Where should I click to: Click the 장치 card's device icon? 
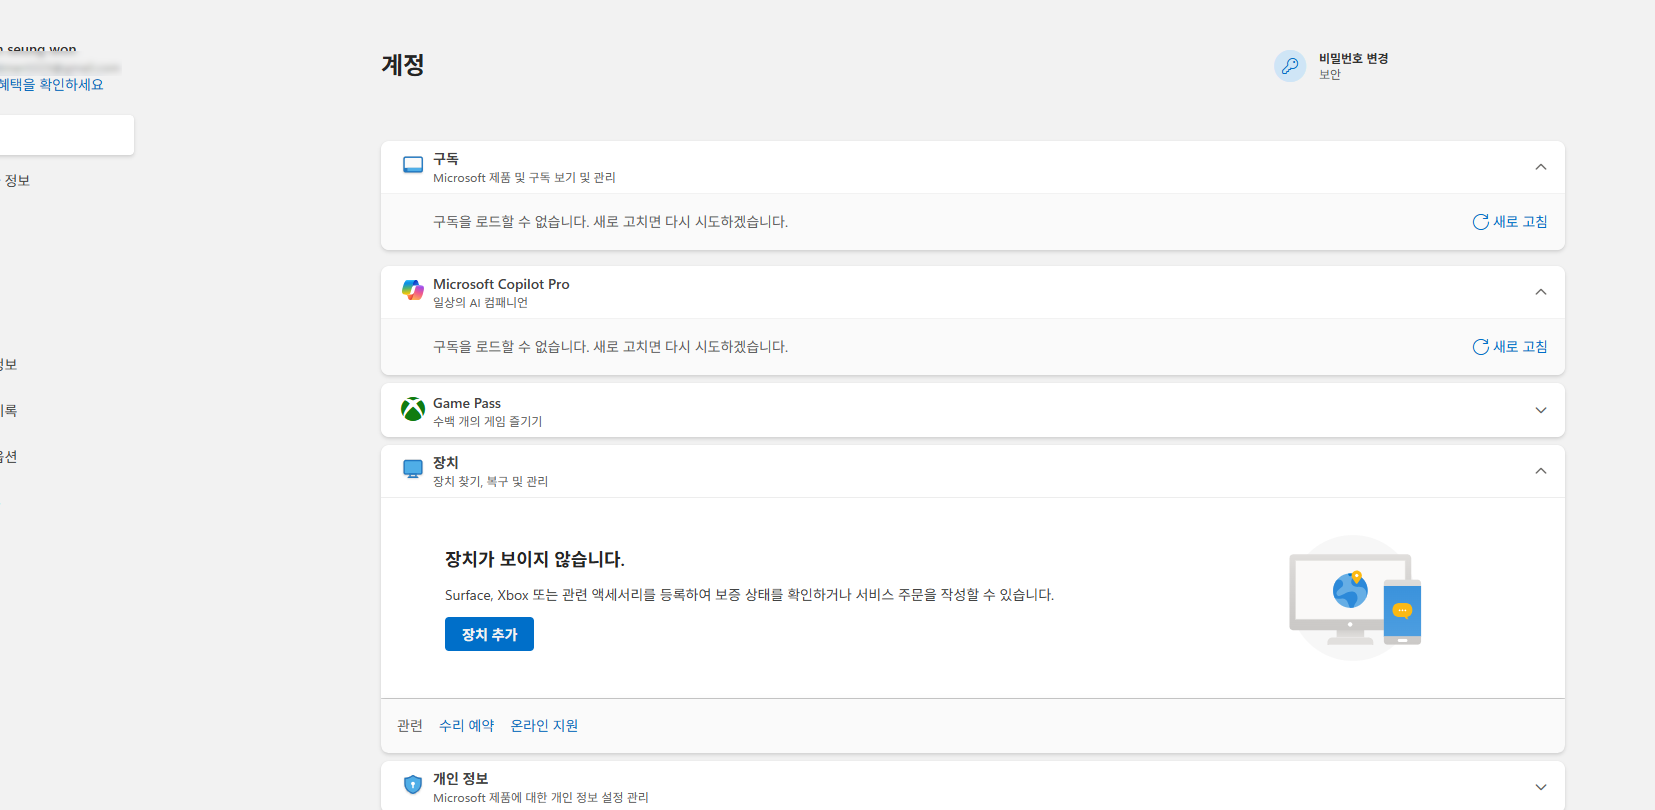(413, 469)
